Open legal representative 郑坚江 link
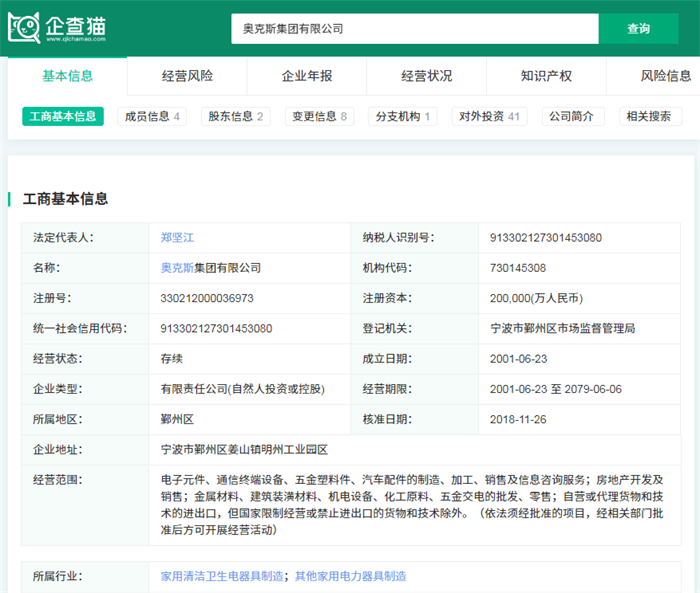 177,238
